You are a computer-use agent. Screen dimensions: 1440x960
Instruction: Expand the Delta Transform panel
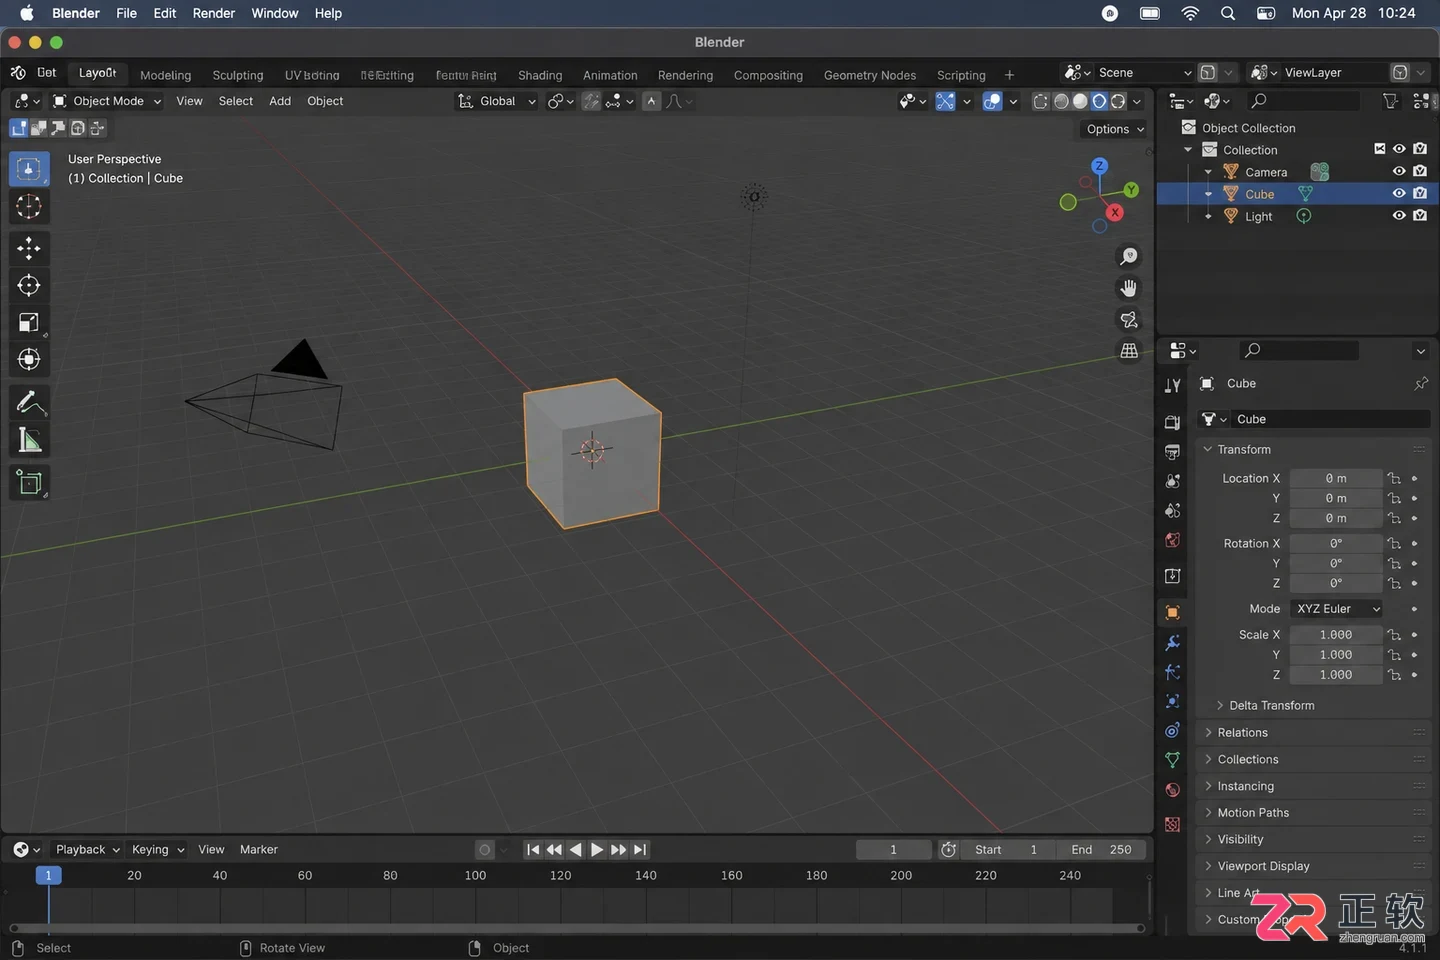click(x=1271, y=705)
